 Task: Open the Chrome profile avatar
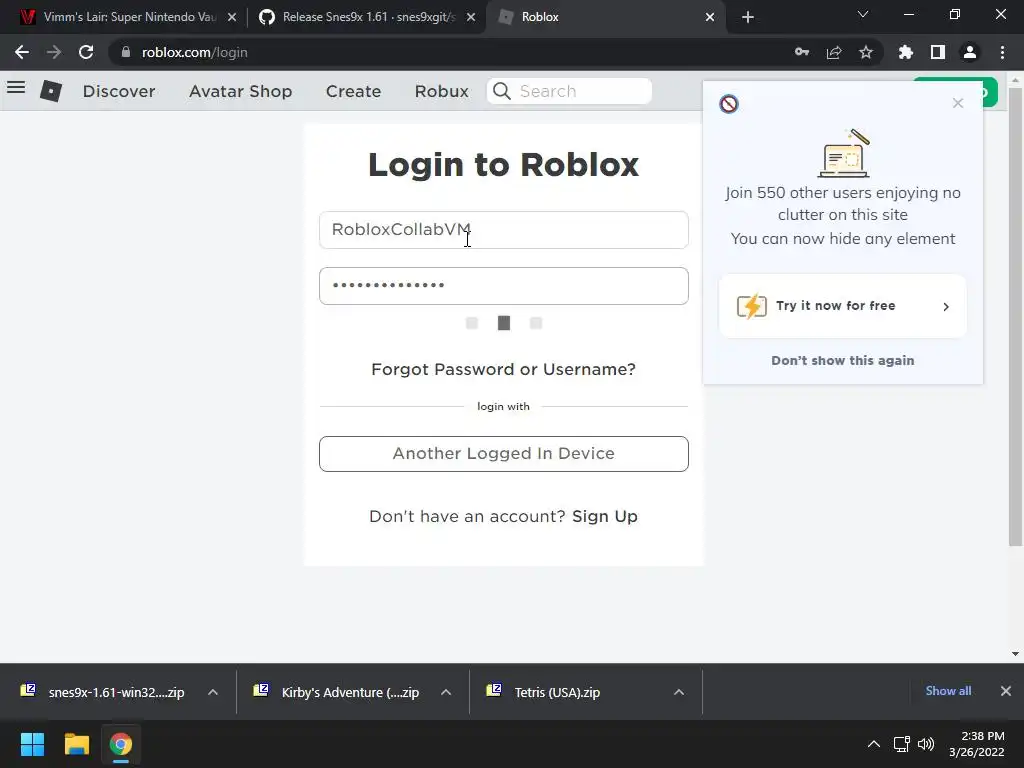970,52
